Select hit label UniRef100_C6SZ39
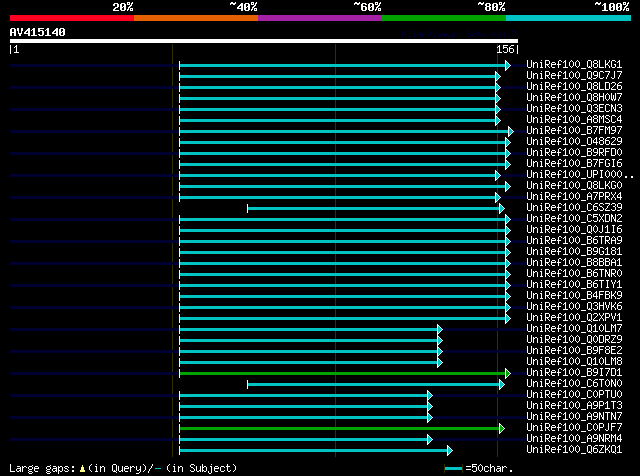640x476 pixels. click(x=574, y=208)
